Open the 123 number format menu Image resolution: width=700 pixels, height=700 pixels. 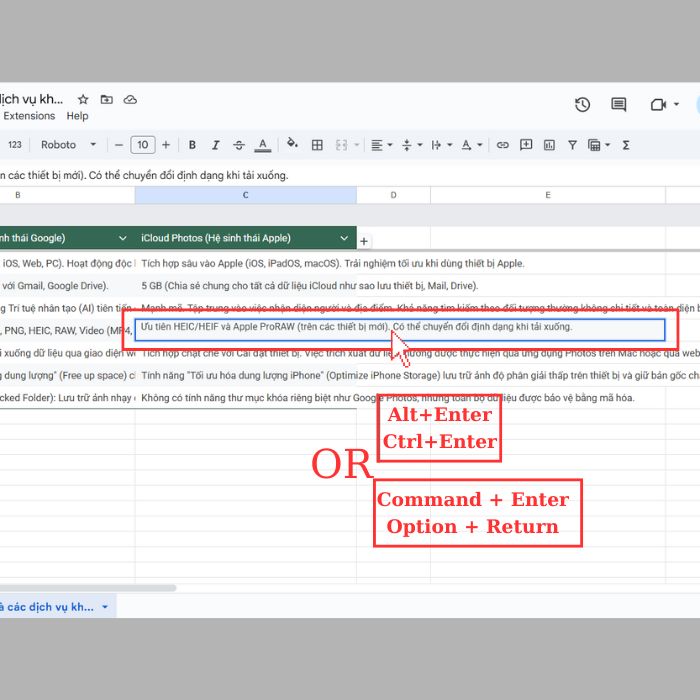tap(15, 145)
